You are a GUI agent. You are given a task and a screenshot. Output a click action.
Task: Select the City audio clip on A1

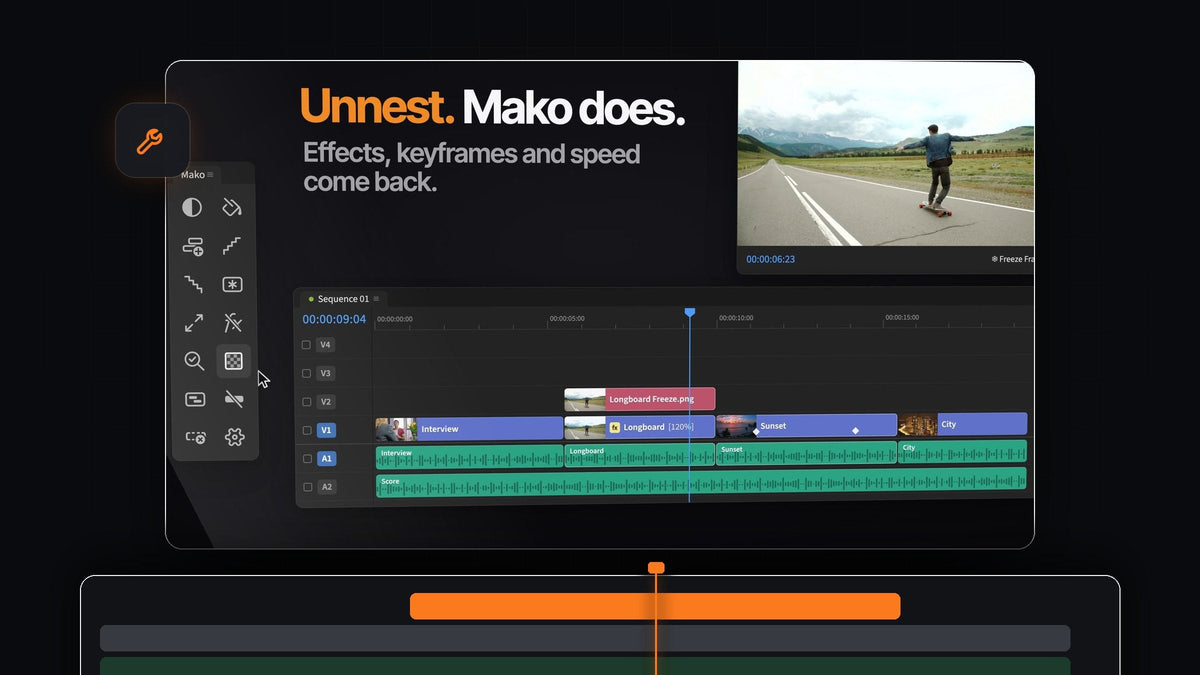click(962, 451)
